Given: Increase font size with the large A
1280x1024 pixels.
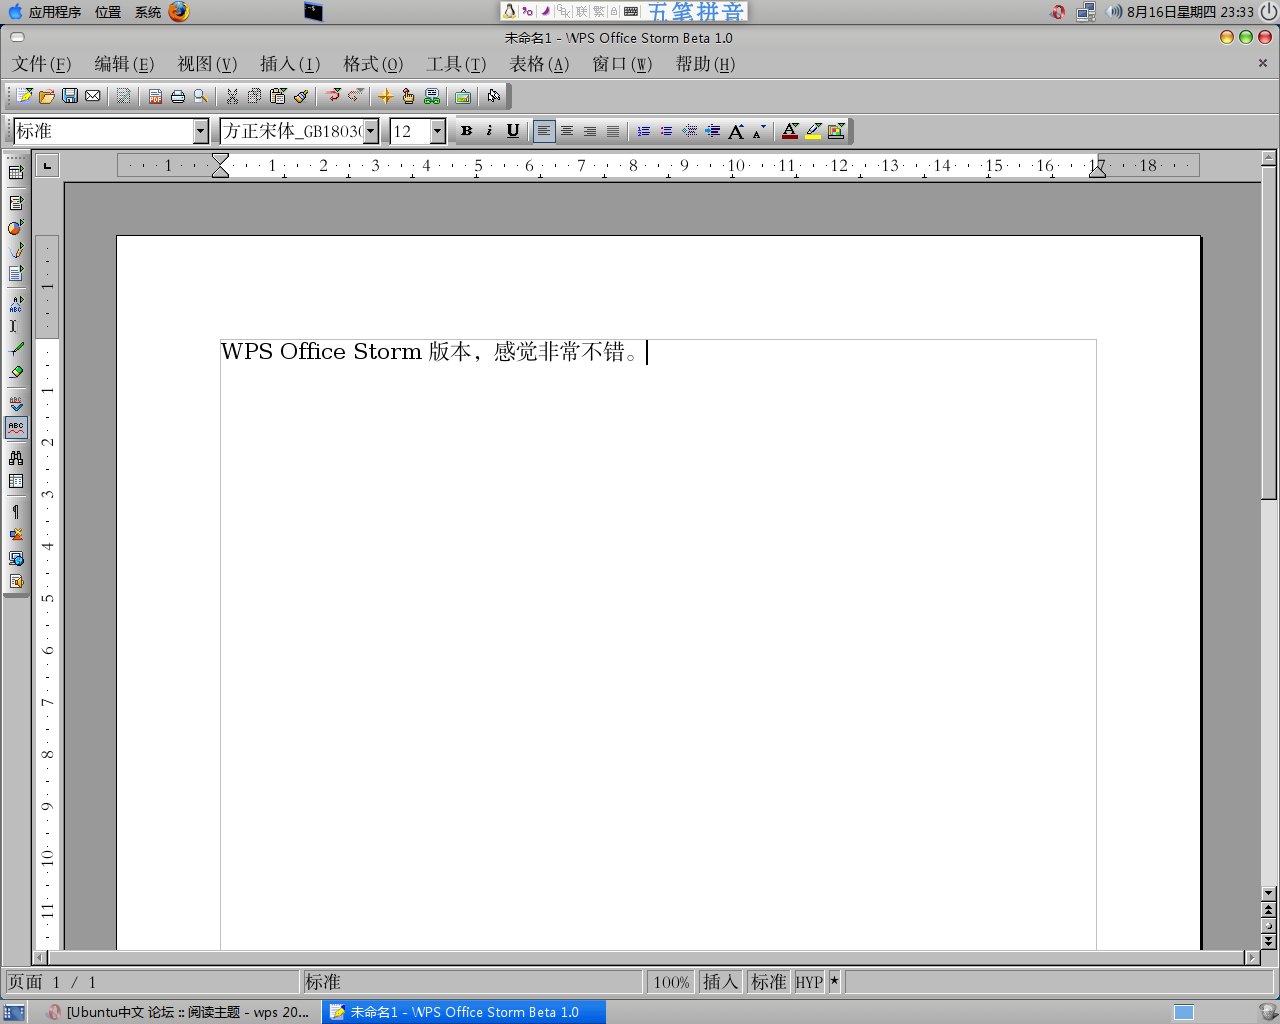Looking at the screenshot, I should click(x=736, y=131).
